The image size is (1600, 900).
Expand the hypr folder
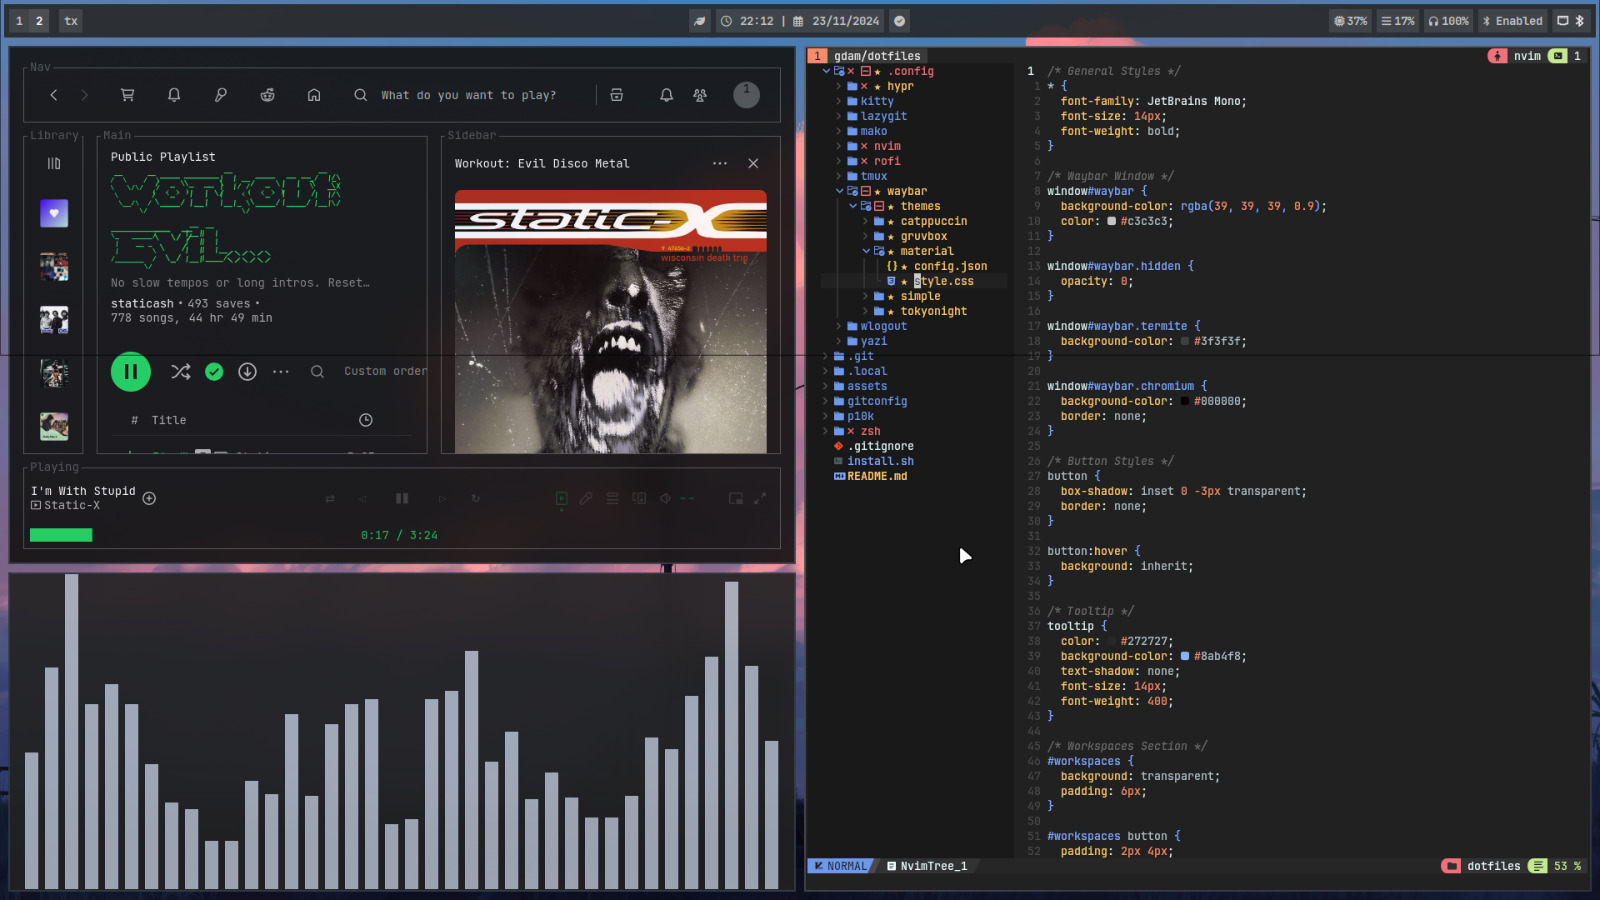(x=875, y=86)
